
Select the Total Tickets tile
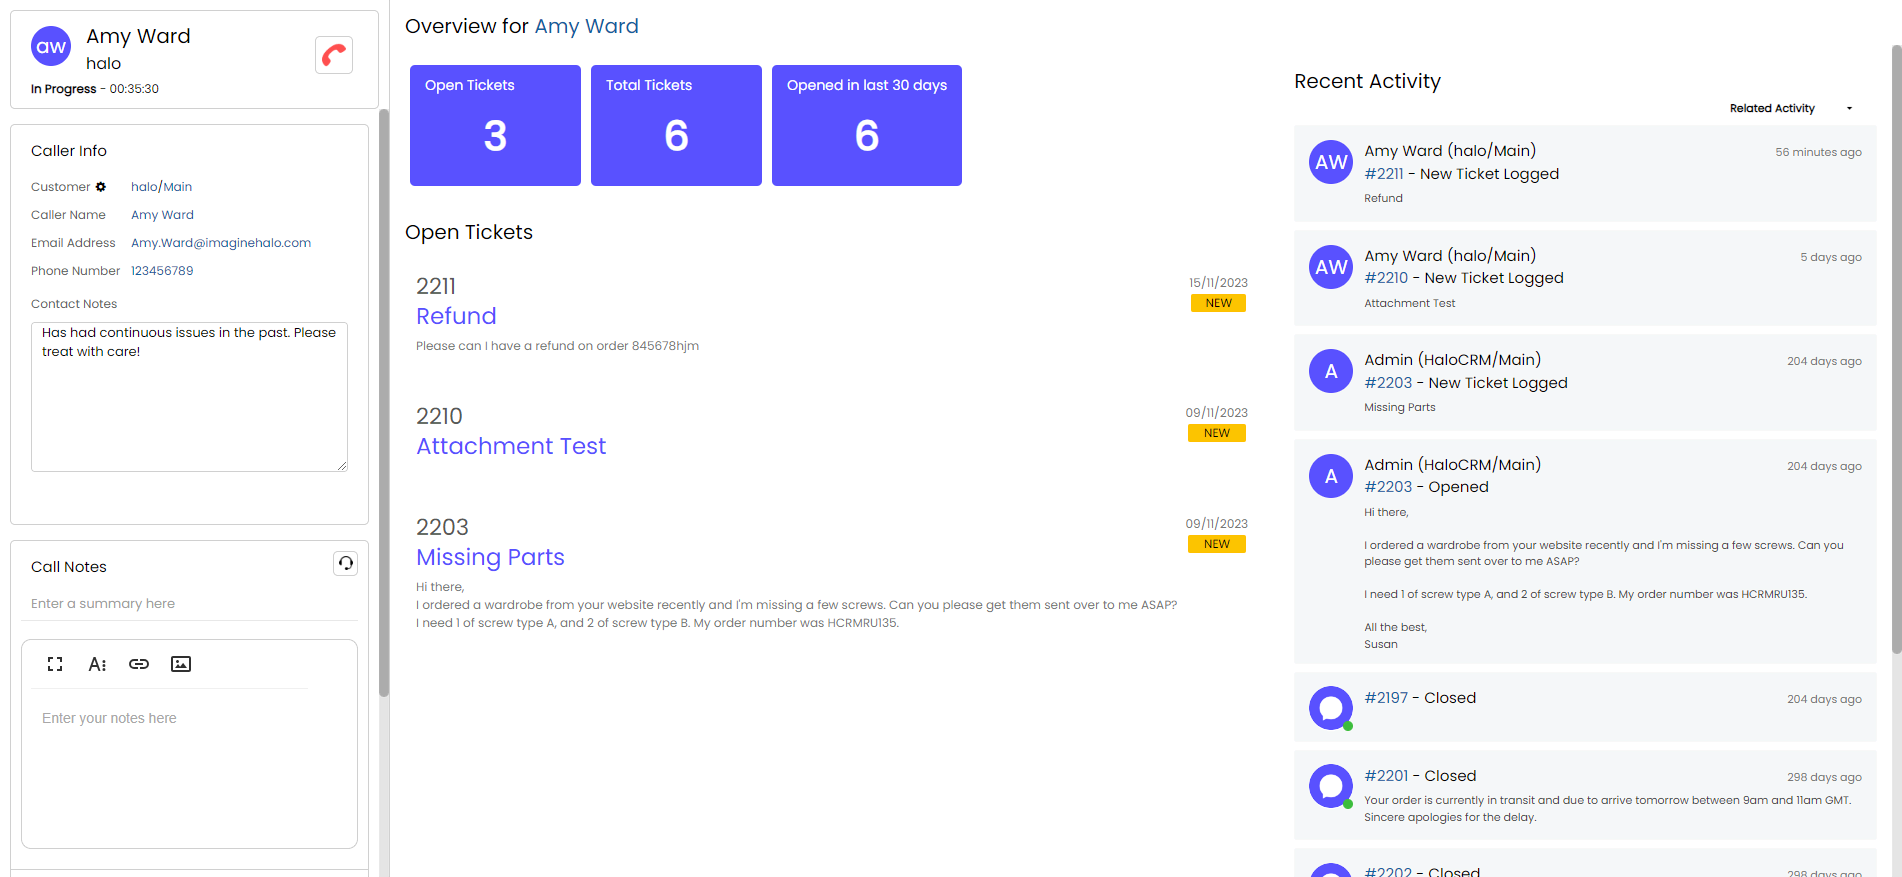tap(676, 125)
